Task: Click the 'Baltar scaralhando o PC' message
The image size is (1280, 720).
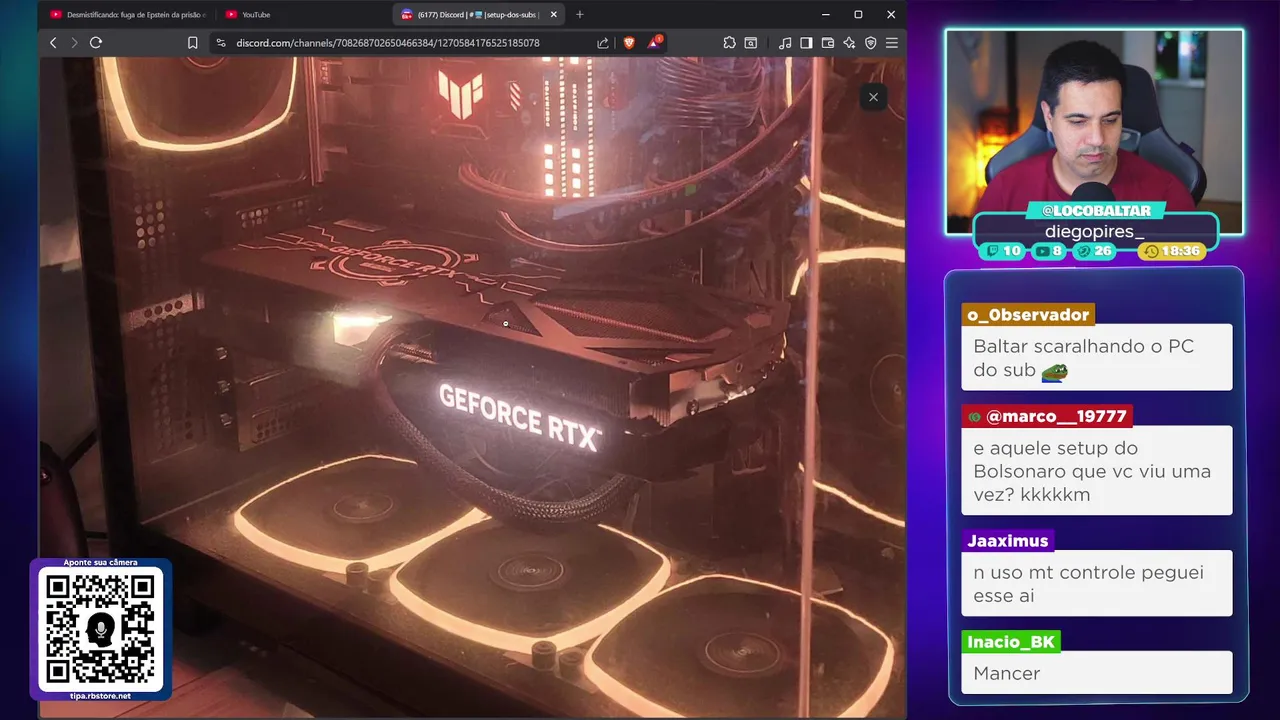Action: pyautogui.click(x=1096, y=358)
